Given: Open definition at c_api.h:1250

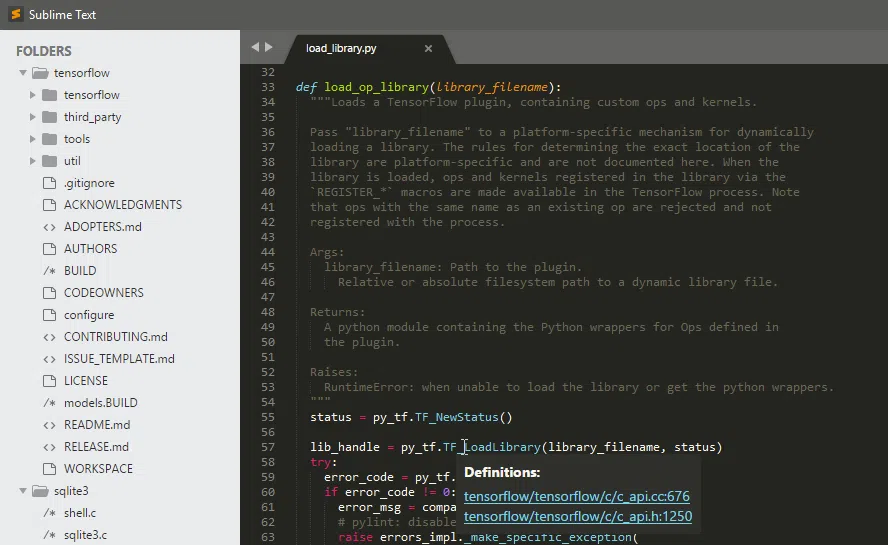Looking at the screenshot, I should 577,516.
